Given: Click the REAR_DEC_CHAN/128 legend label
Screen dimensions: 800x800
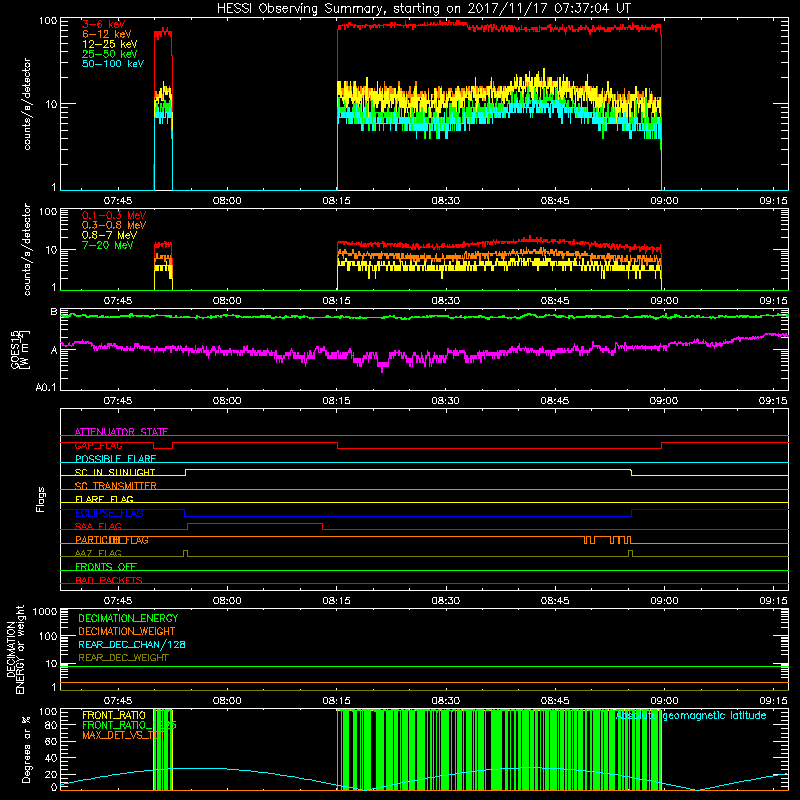Looking at the screenshot, I should coord(132,645).
